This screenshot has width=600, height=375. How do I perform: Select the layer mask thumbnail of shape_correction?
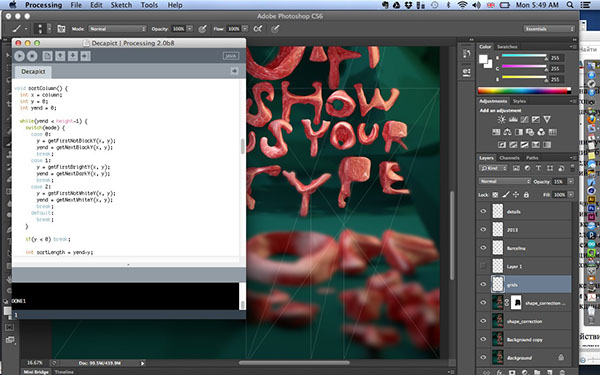pyautogui.click(x=517, y=302)
